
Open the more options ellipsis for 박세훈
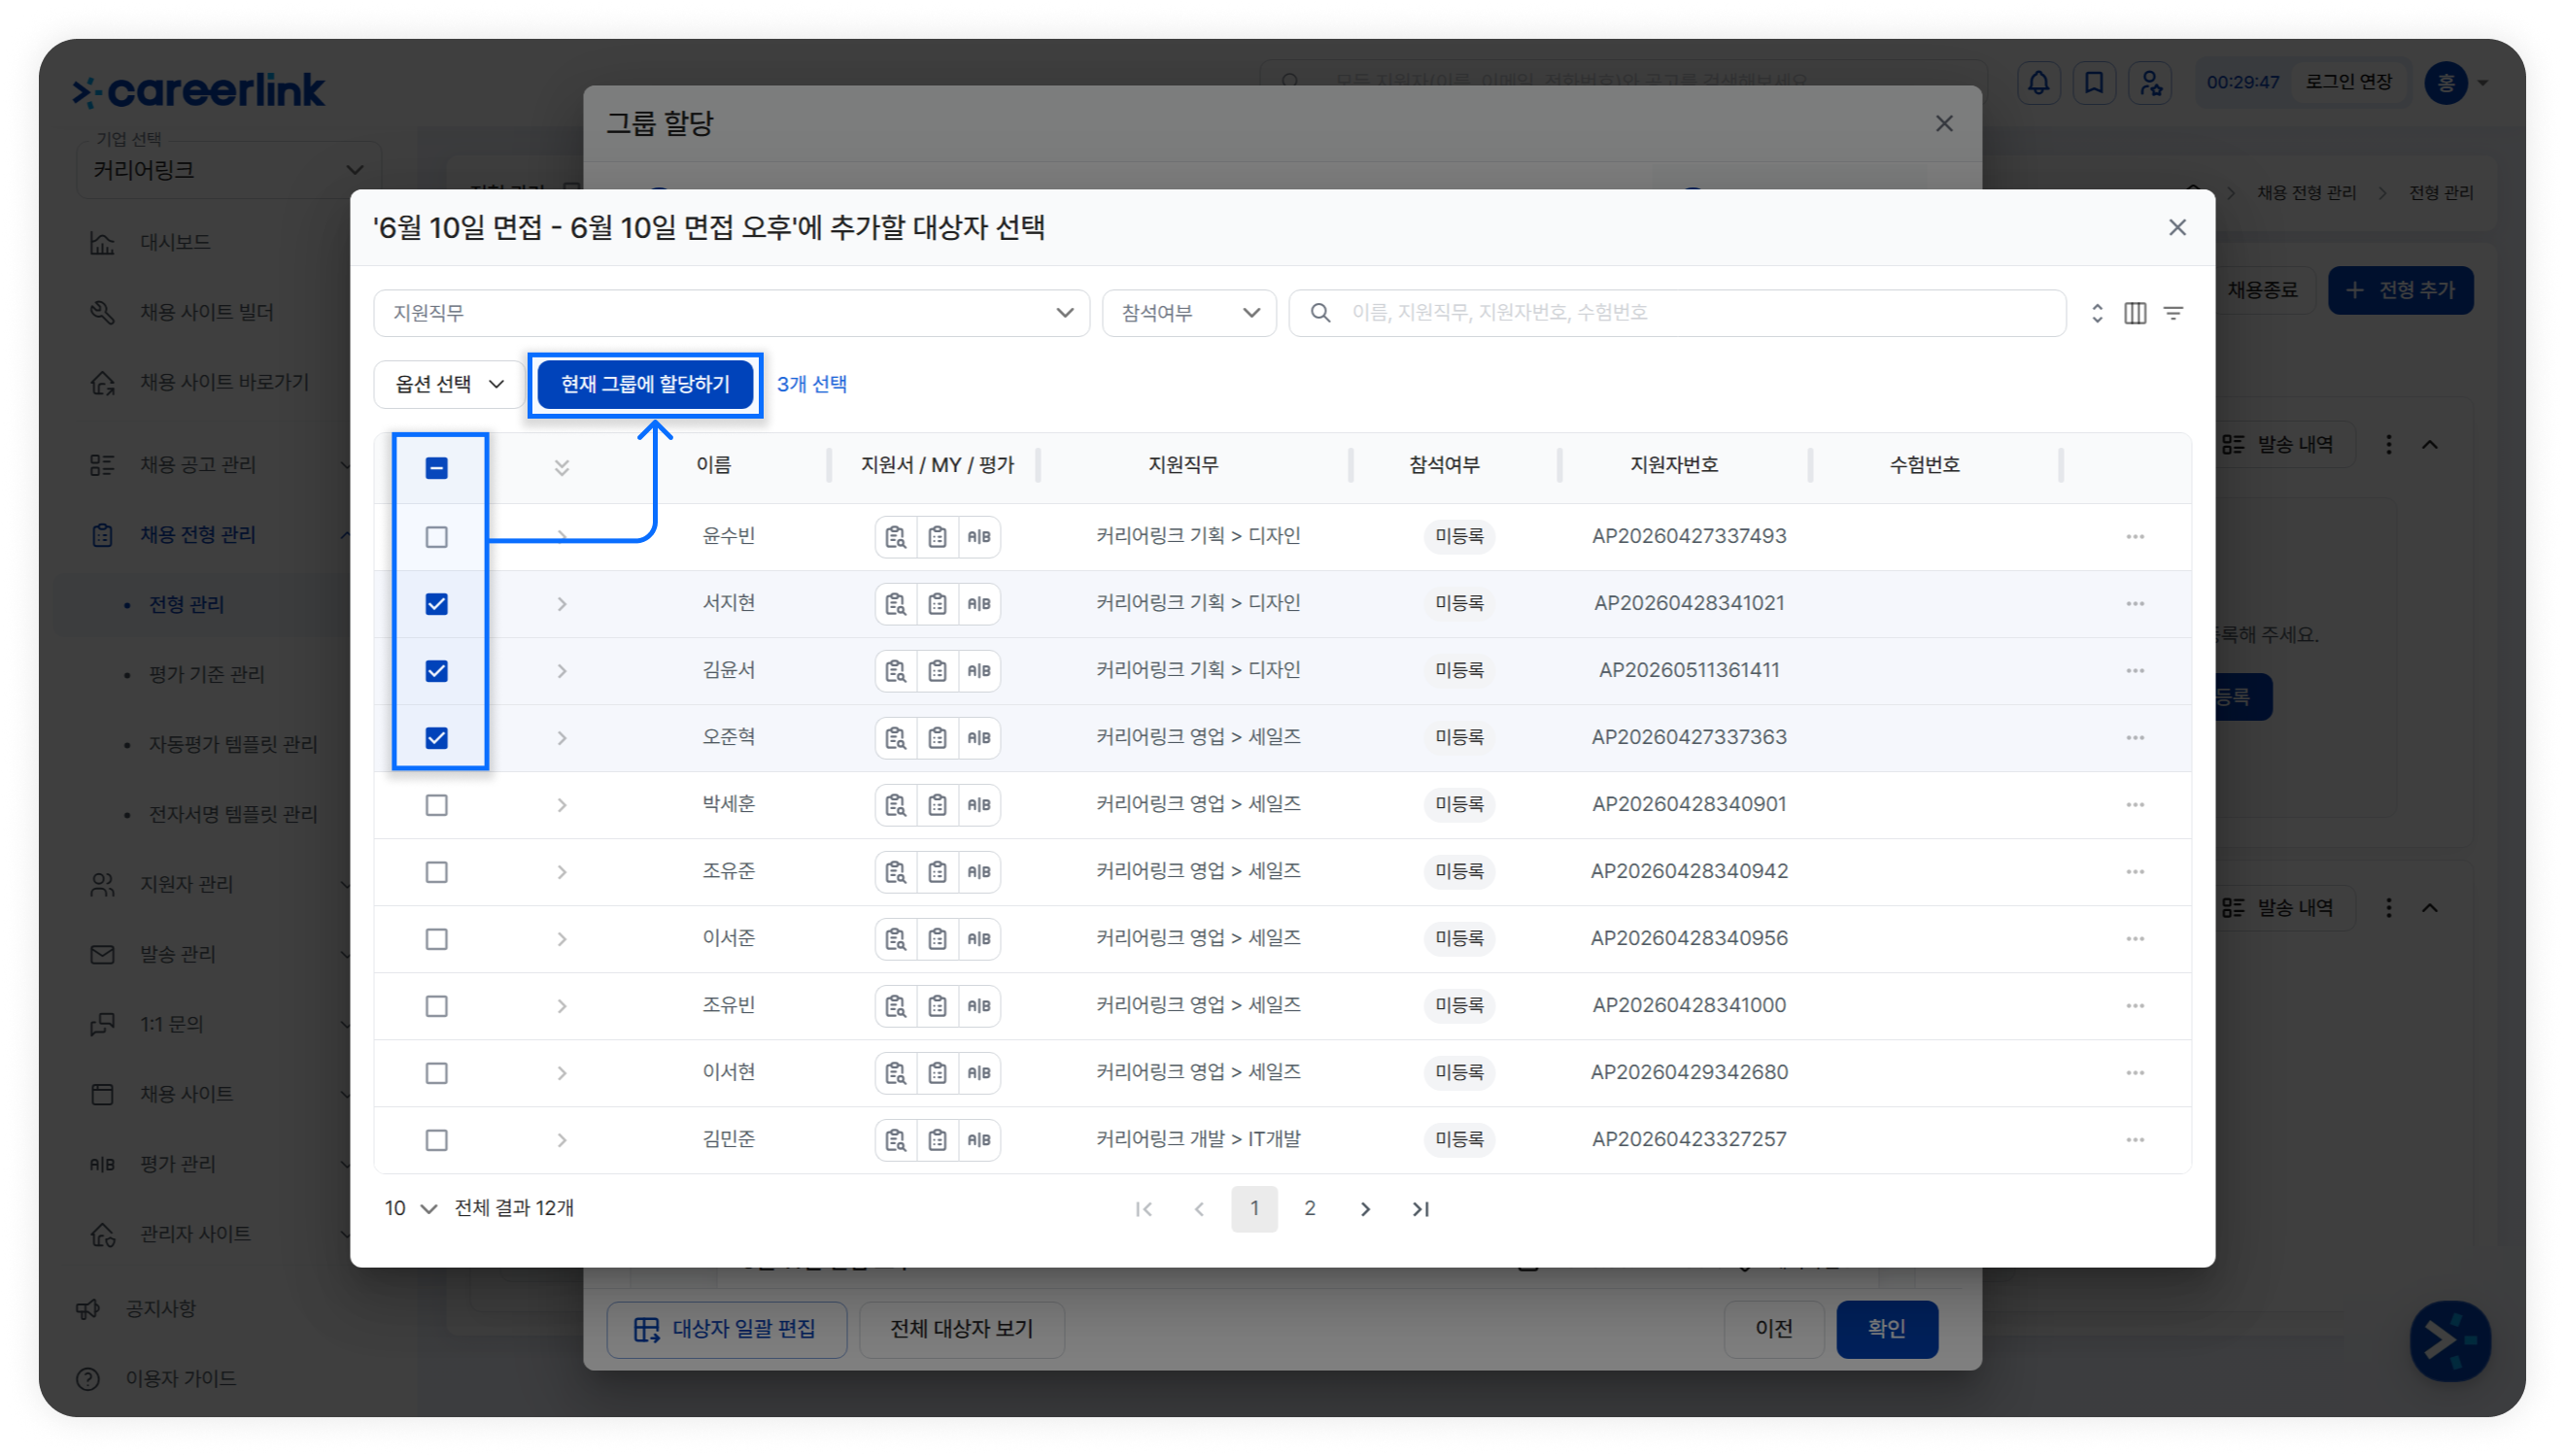[x=2135, y=805]
